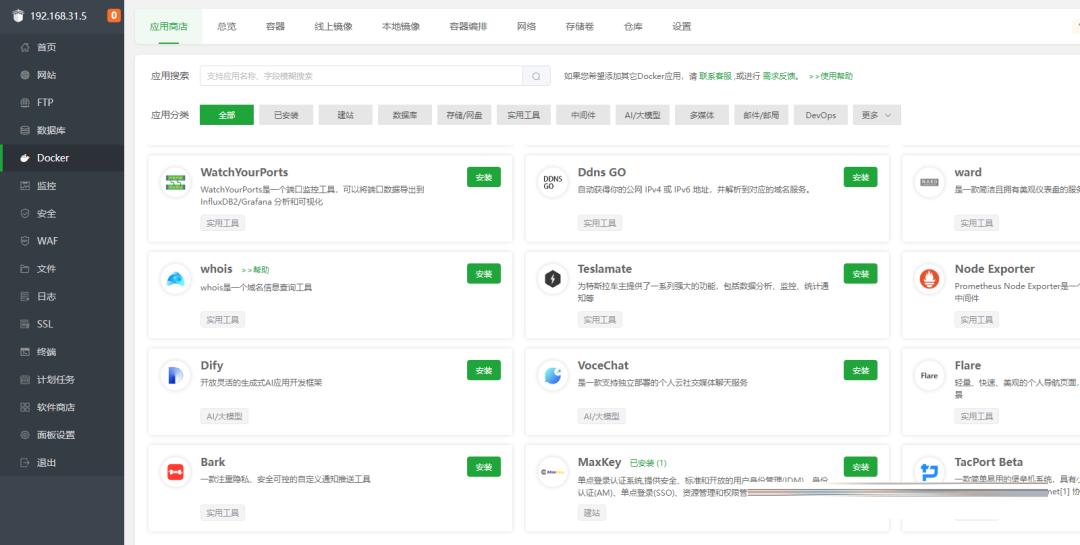The image size is (1080, 545).
Task: Expand the 更多 categories dropdown
Action: click(876, 115)
